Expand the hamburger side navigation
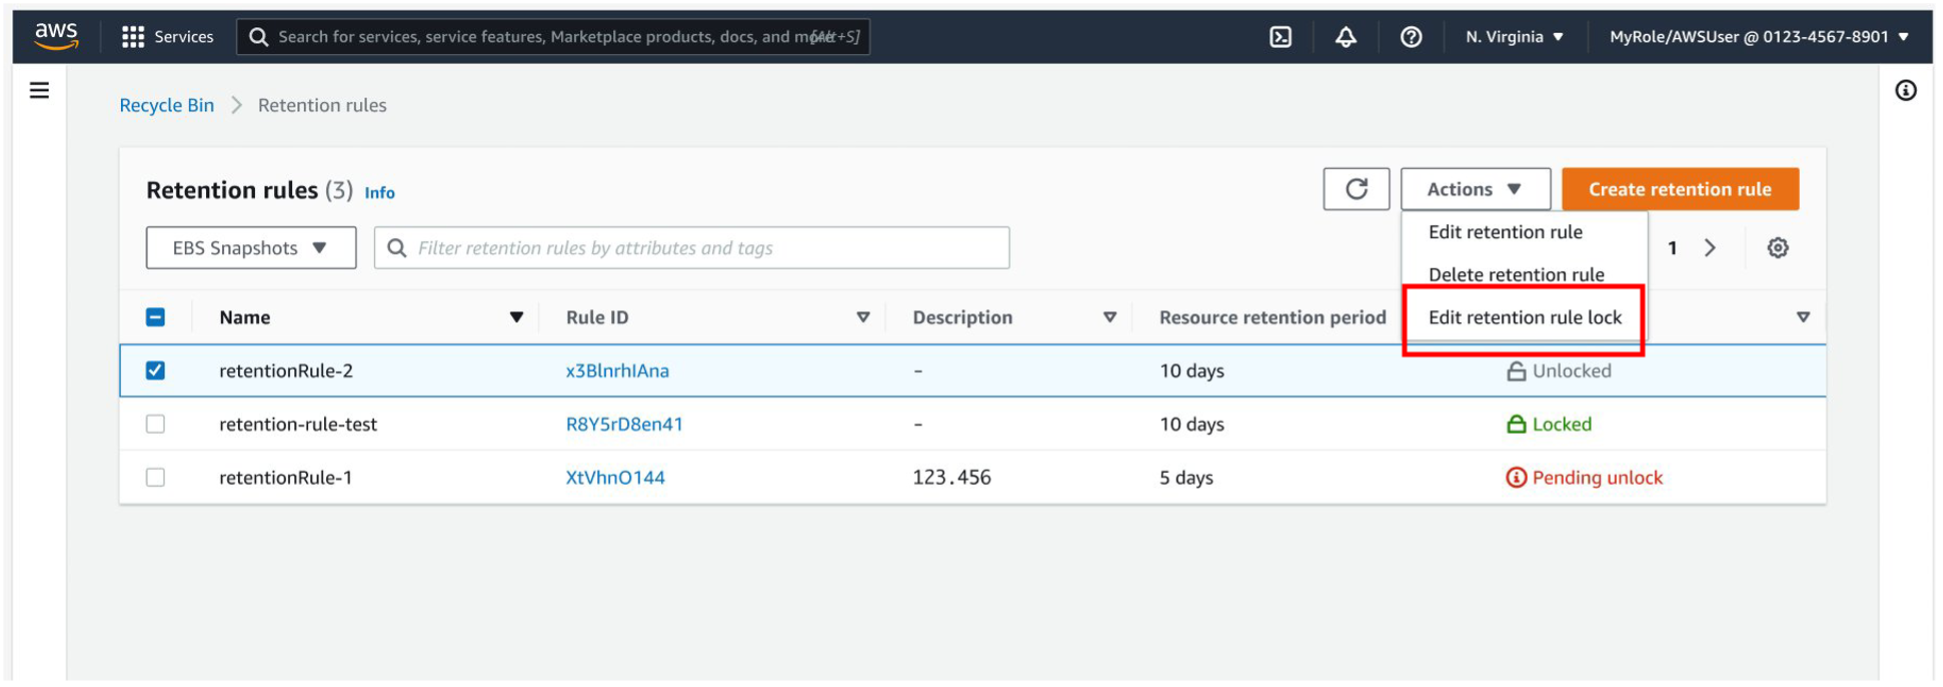 [39, 91]
